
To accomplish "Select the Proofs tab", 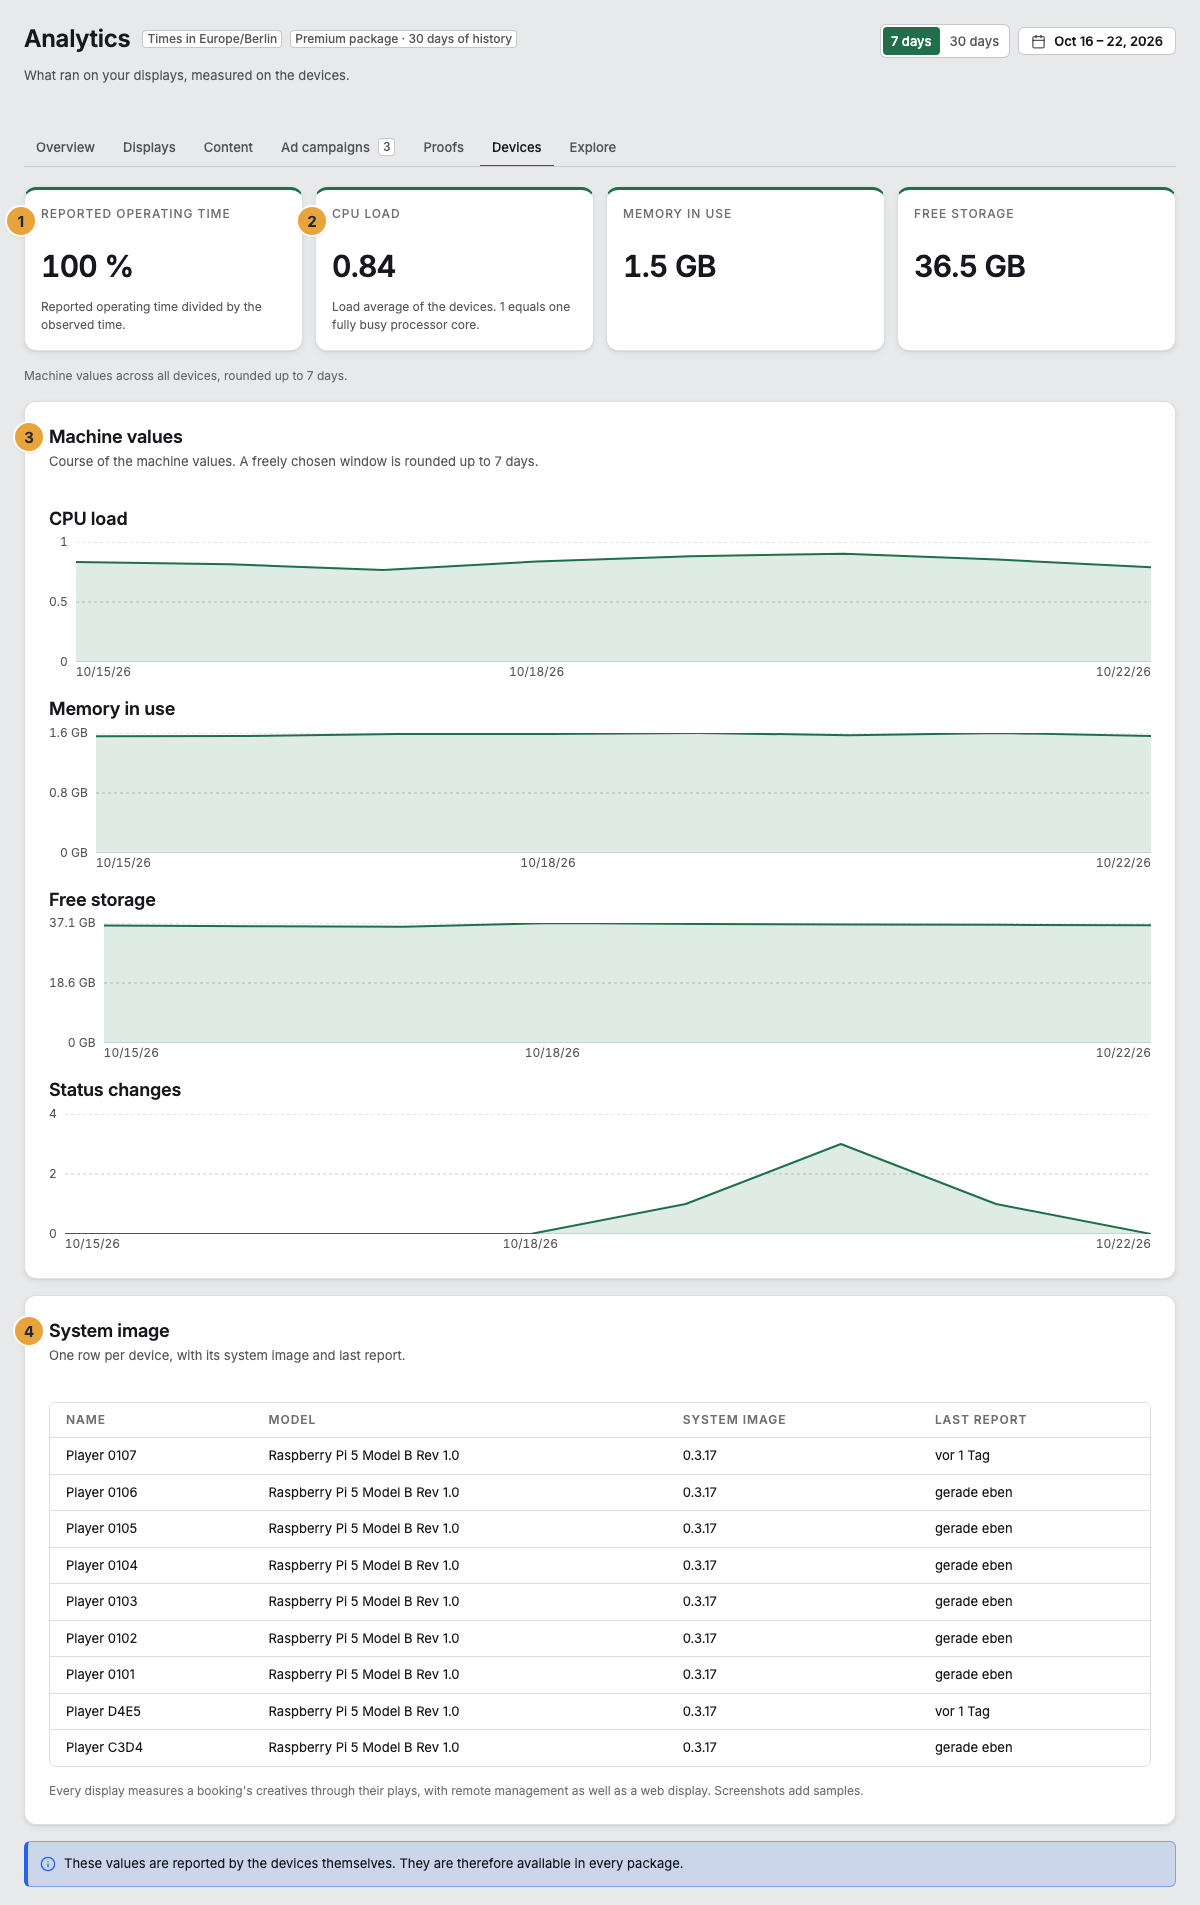I will [x=443, y=147].
